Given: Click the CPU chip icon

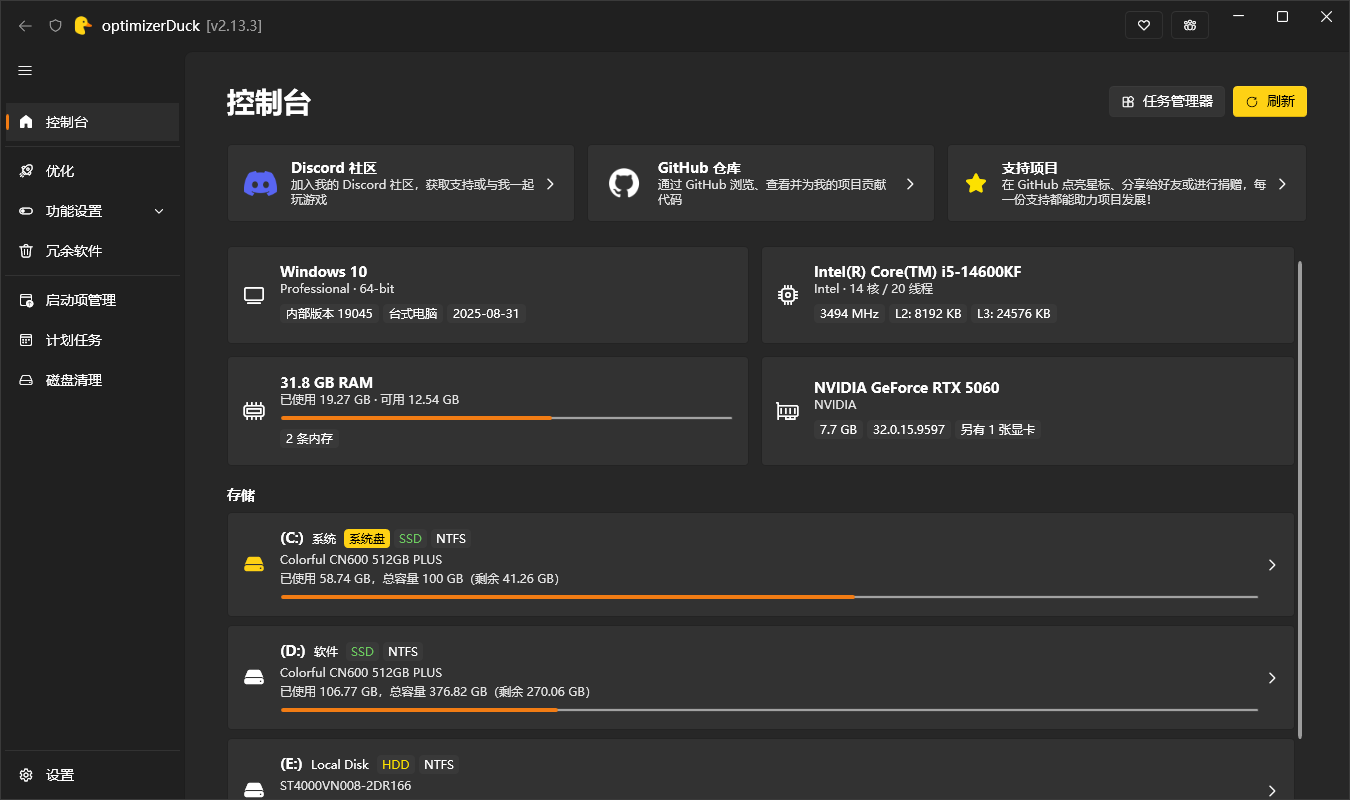Looking at the screenshot, I should click(788, 295).
